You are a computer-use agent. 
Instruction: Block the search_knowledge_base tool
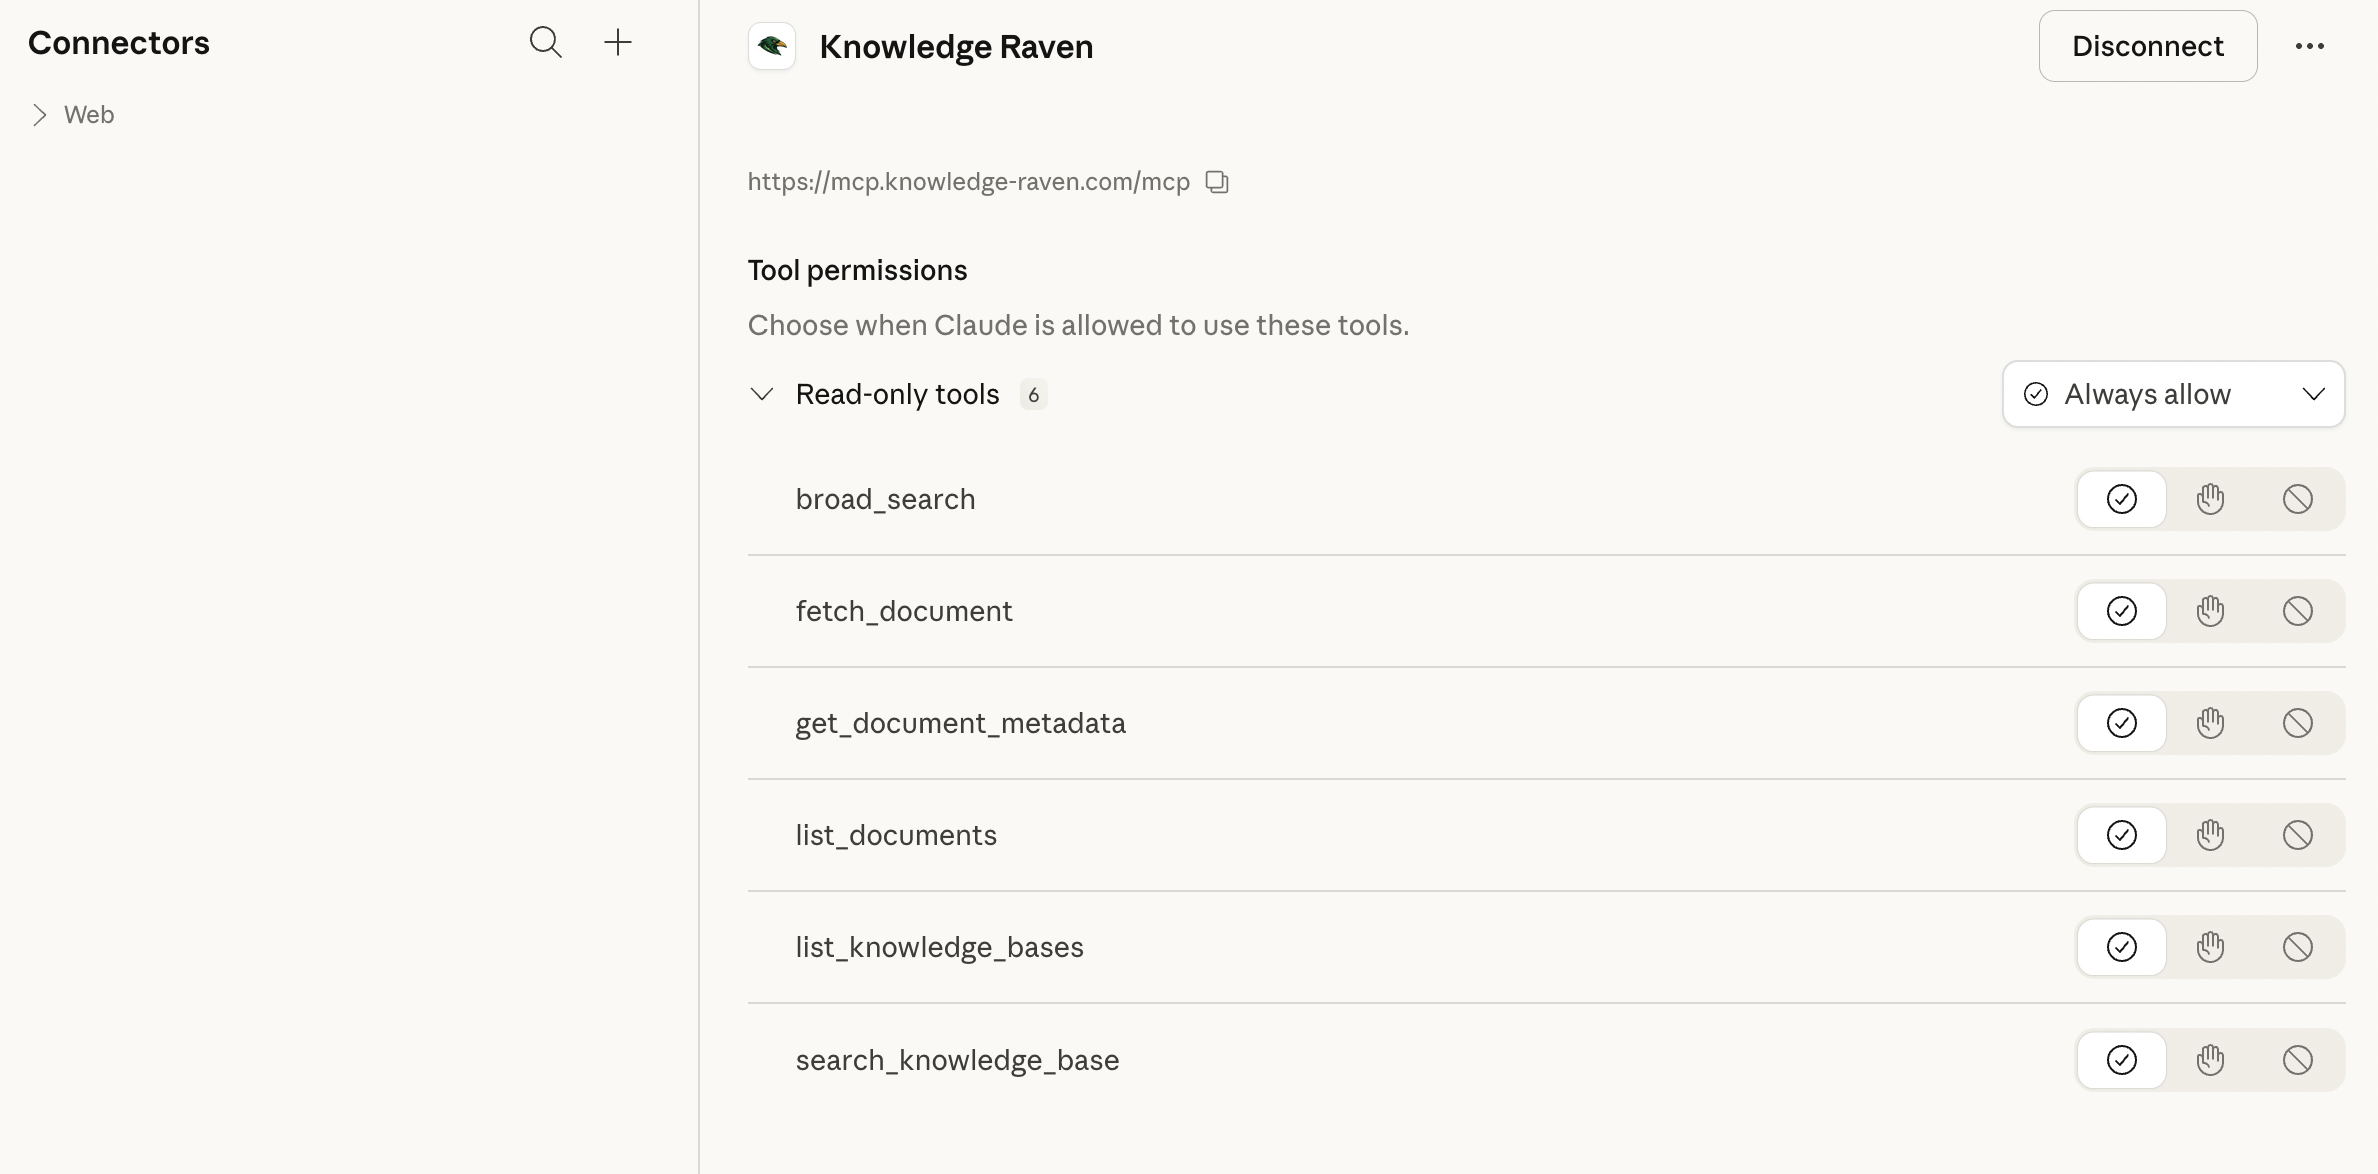point(2299,1060)
